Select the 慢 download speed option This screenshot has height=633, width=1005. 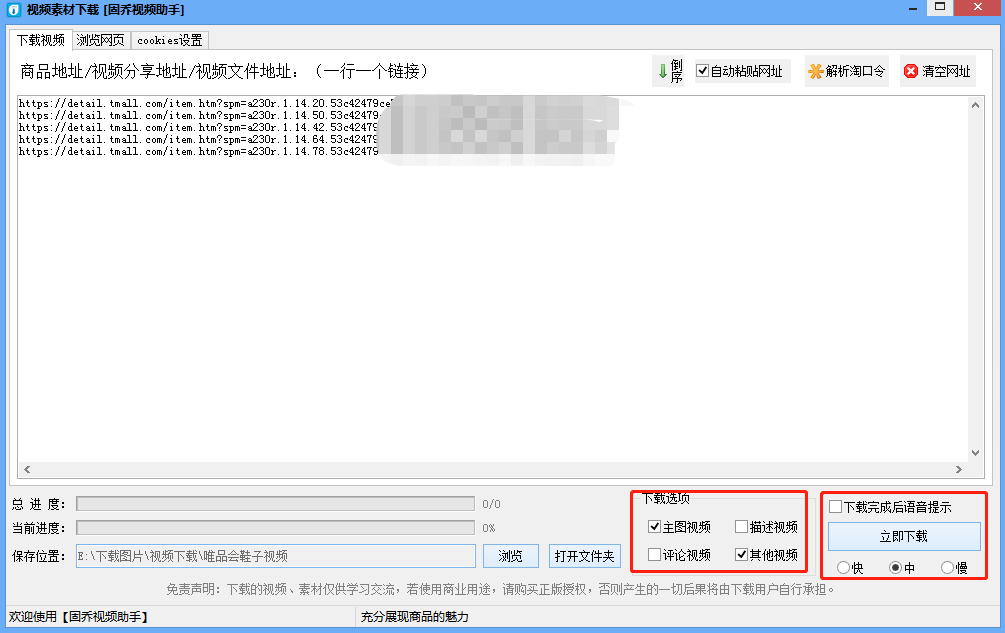tap(946, 567)
